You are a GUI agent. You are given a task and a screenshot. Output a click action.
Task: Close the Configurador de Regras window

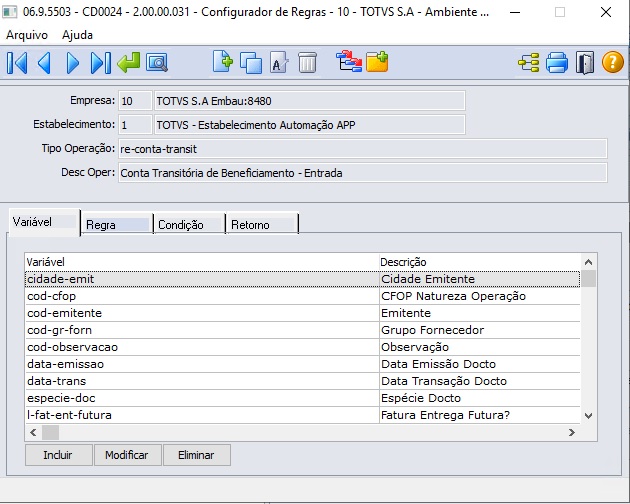605,12
